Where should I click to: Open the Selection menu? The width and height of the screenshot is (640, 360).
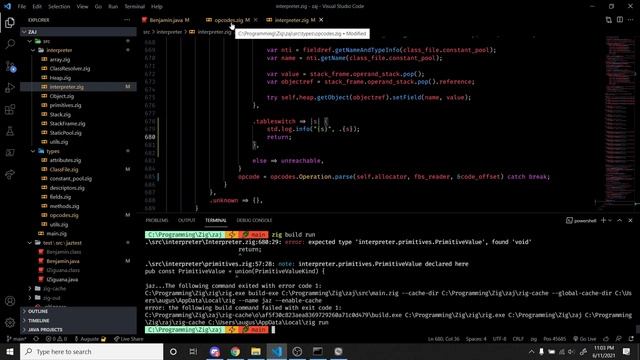(59, 7)
